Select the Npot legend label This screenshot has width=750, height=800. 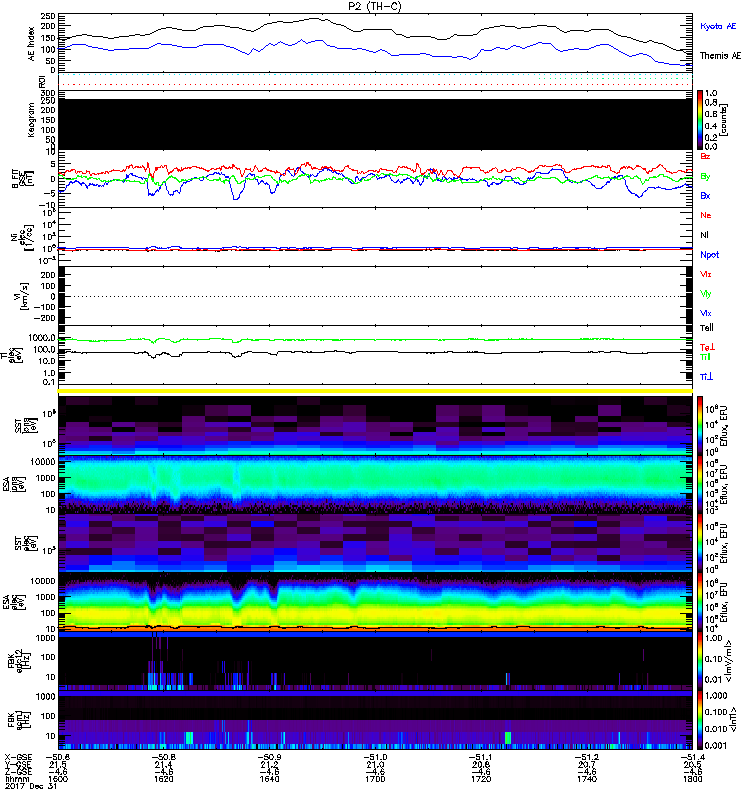coord(708,254)
